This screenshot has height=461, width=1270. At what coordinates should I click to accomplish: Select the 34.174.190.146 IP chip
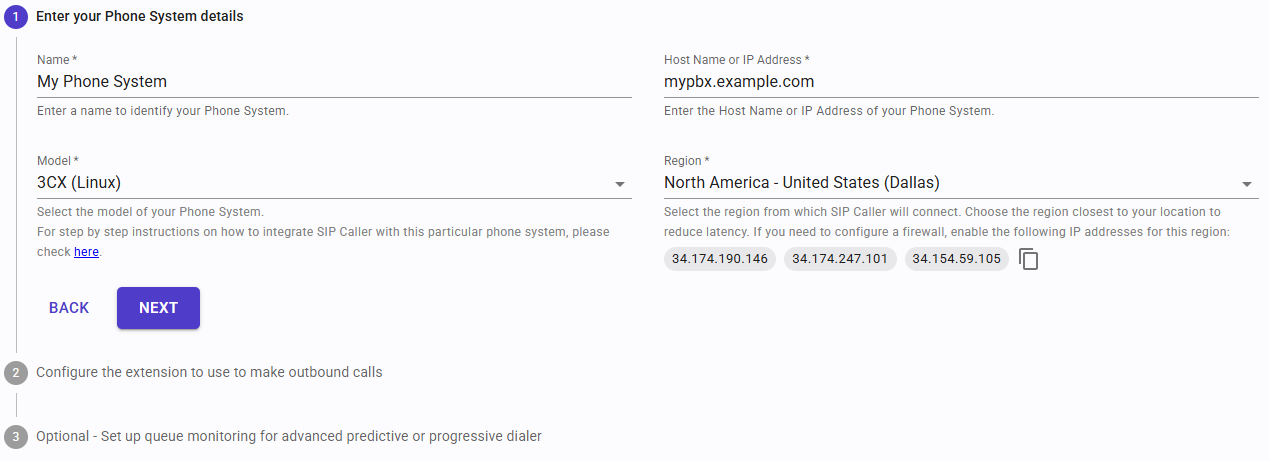720,259
